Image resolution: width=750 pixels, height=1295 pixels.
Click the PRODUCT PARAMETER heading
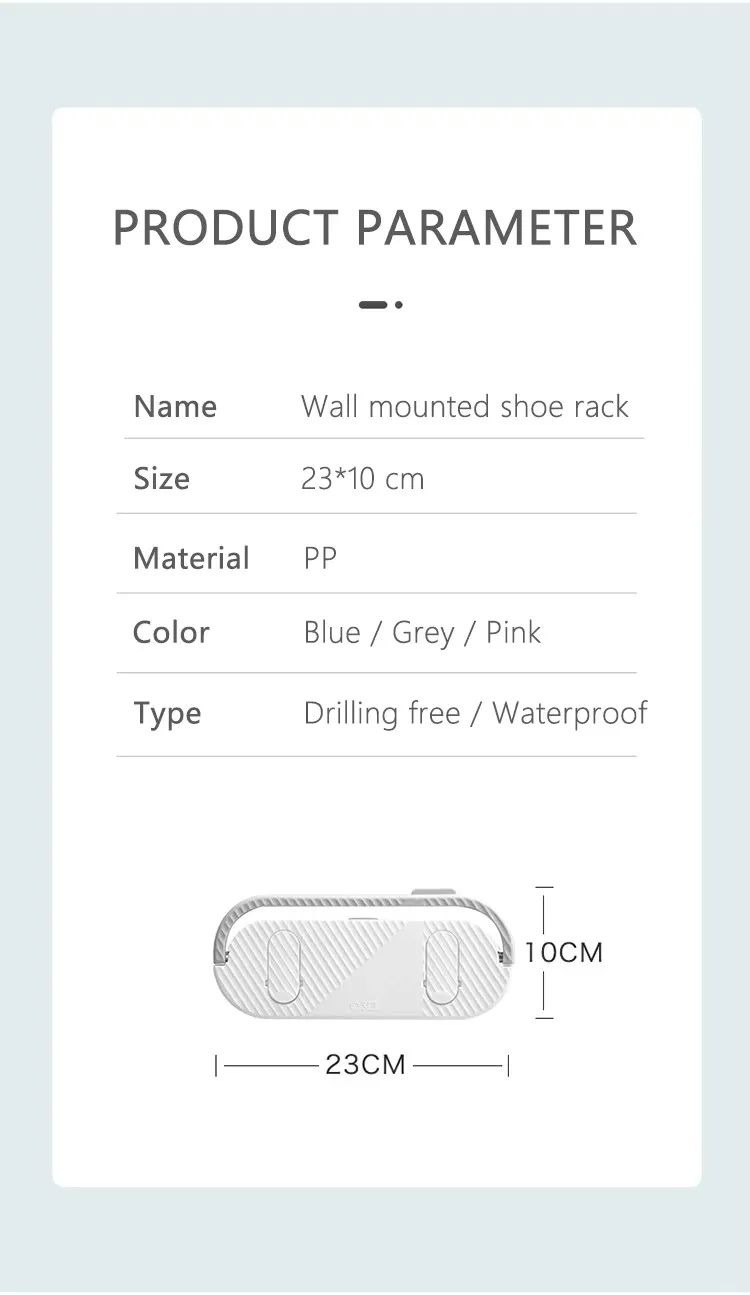(x=374, y=228)
